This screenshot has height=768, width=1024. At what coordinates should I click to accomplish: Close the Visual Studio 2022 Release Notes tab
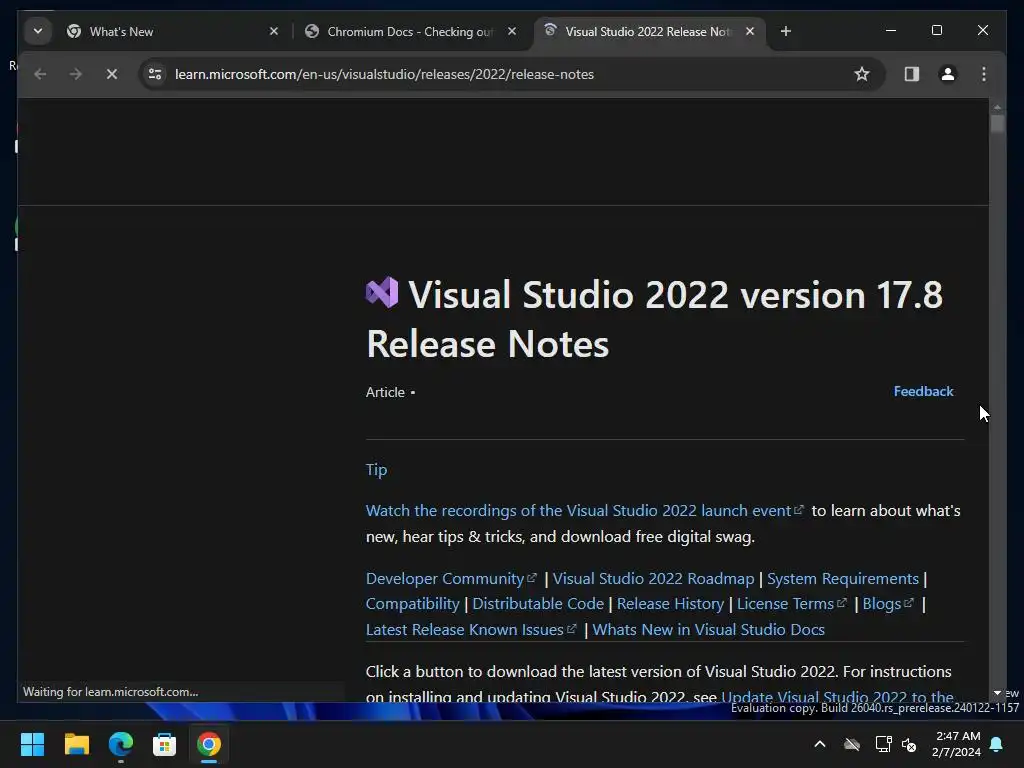pyautogui.click(x=750, y=31)
